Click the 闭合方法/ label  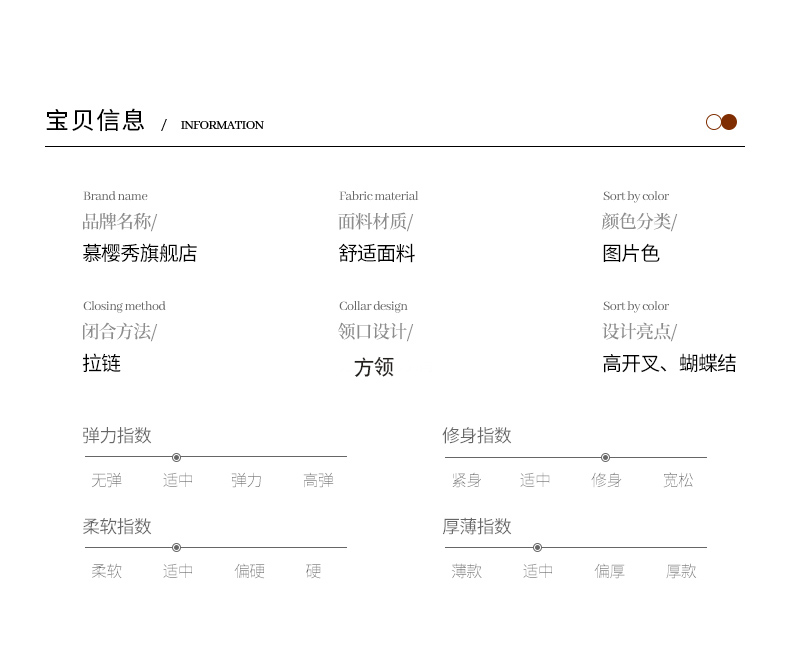119,332
